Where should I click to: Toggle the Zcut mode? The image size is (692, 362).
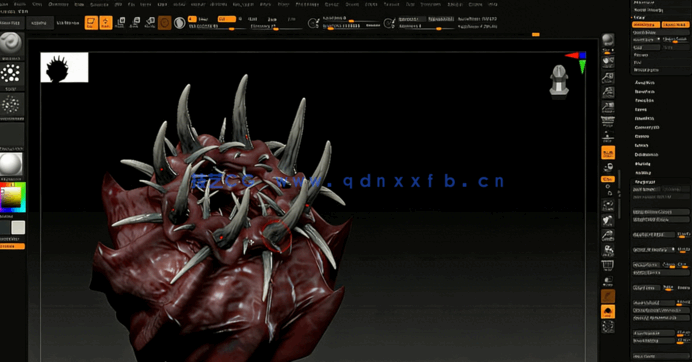click(291, 19)
